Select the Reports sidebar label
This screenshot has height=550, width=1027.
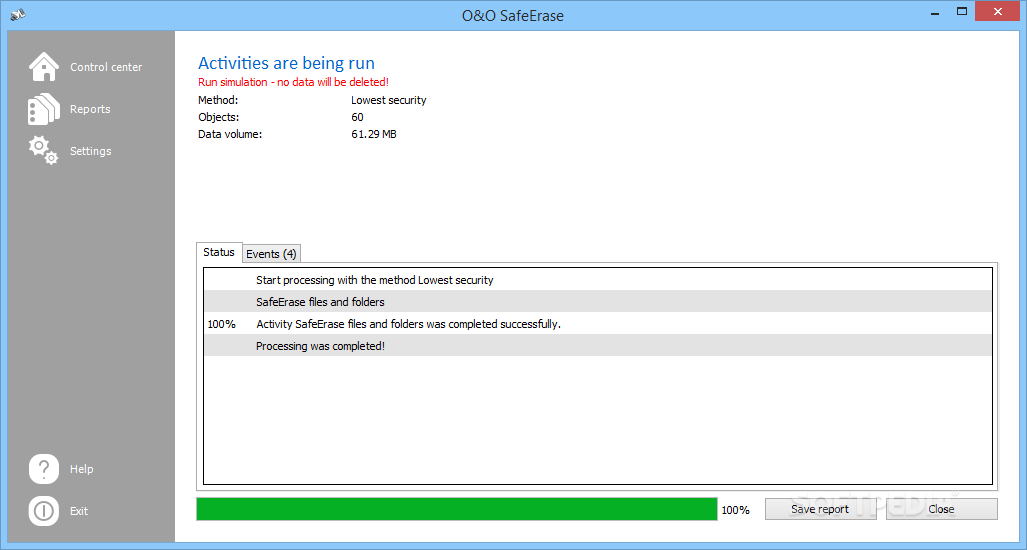90,109
